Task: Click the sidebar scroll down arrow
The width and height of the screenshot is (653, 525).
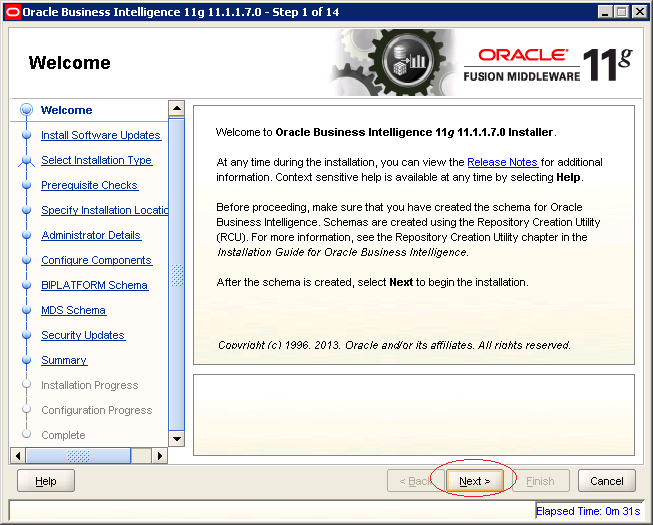Action: coord(177,438)
